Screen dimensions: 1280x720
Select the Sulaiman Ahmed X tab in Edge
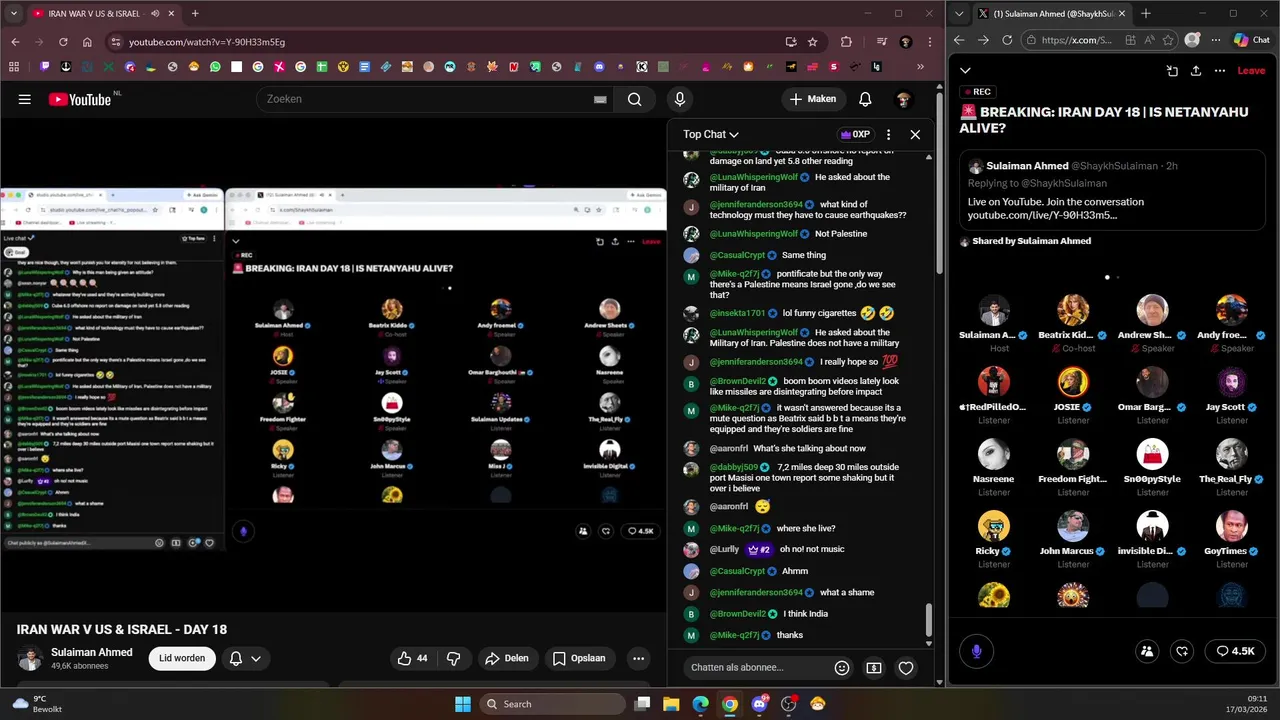(x=1052, y=14)
